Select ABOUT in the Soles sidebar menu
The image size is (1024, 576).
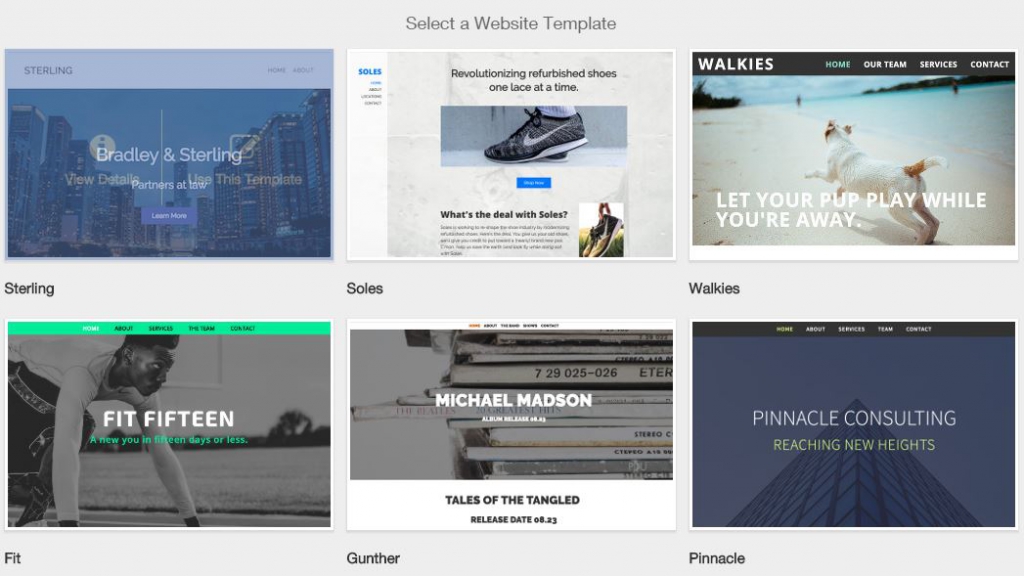pos(375,90)
